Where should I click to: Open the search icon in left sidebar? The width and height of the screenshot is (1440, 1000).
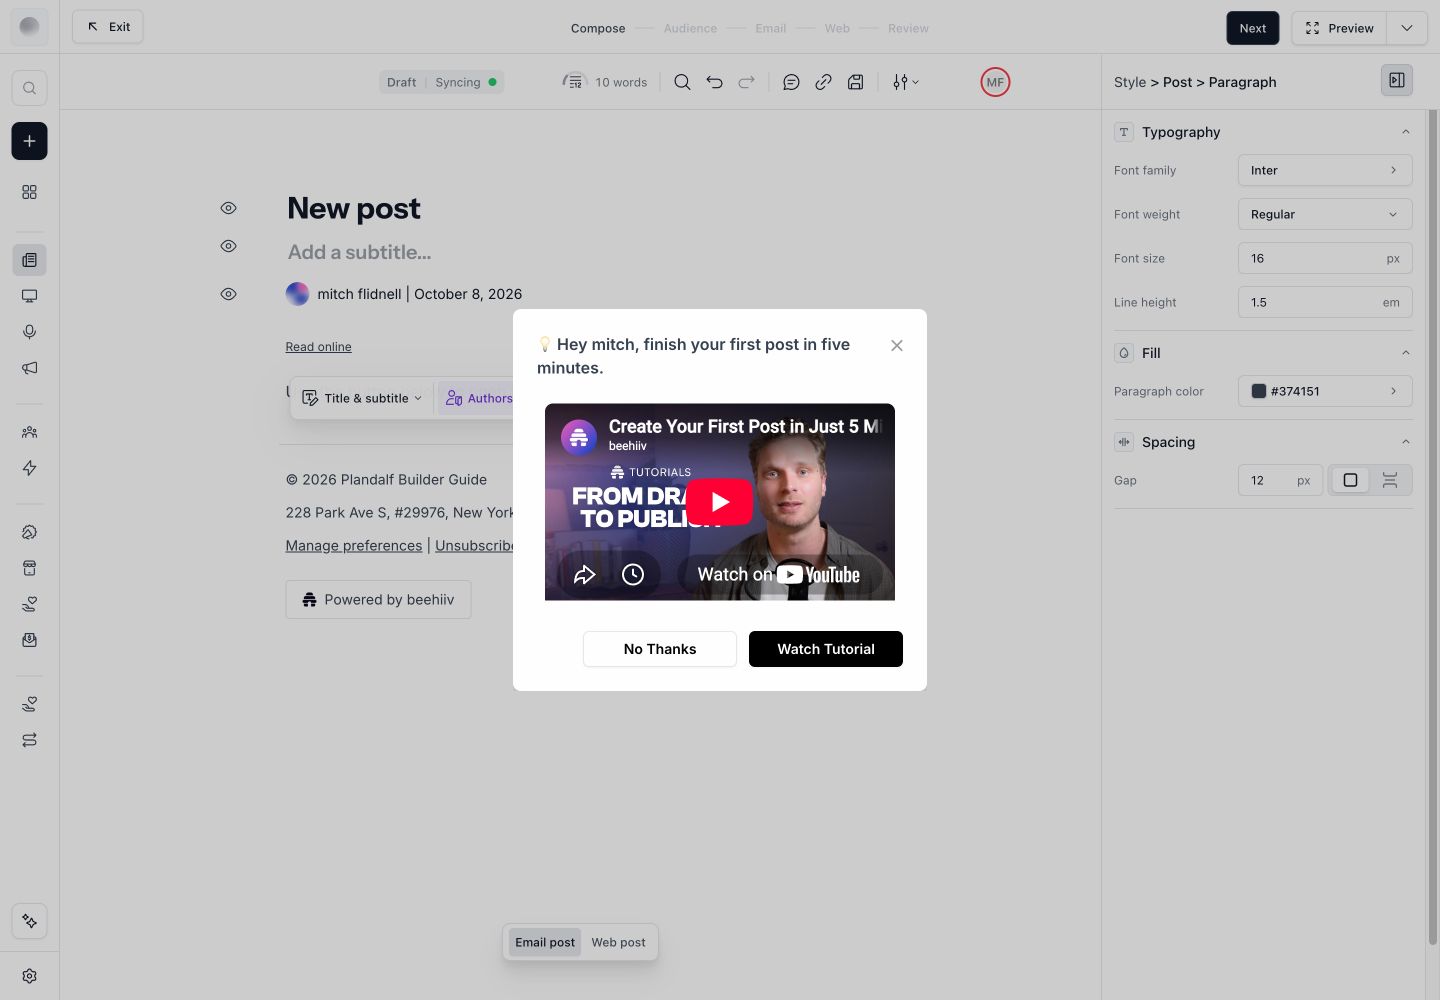tap(29, 88)
